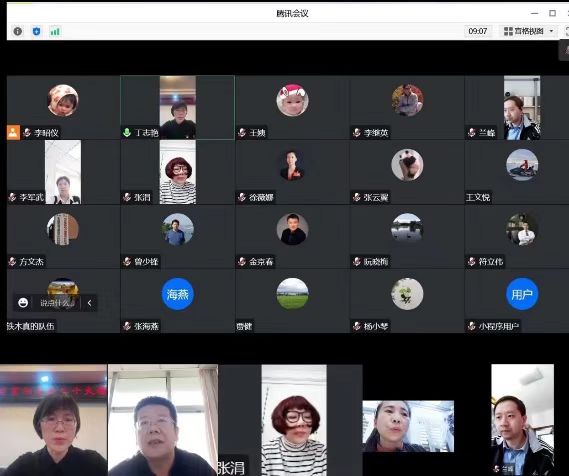This screenshot has width=569, height=476.
Task: Click the orange host badge icon
Action: (x=13, y=132)
